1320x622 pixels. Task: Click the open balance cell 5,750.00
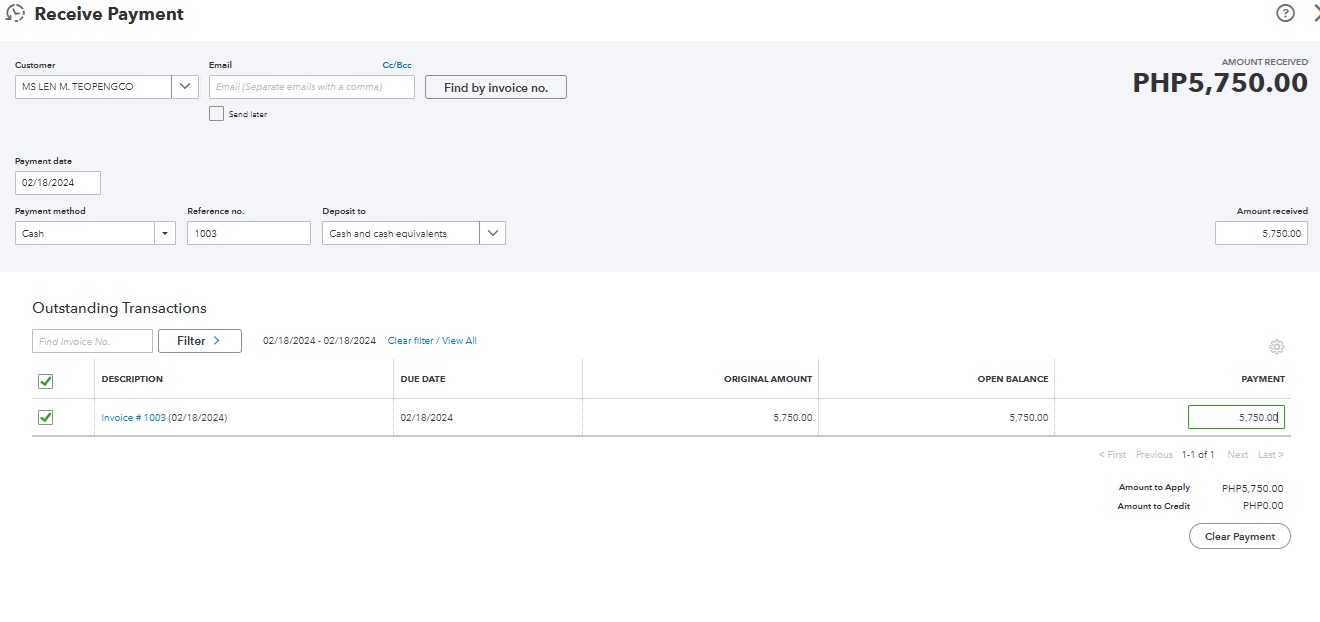1029,418
